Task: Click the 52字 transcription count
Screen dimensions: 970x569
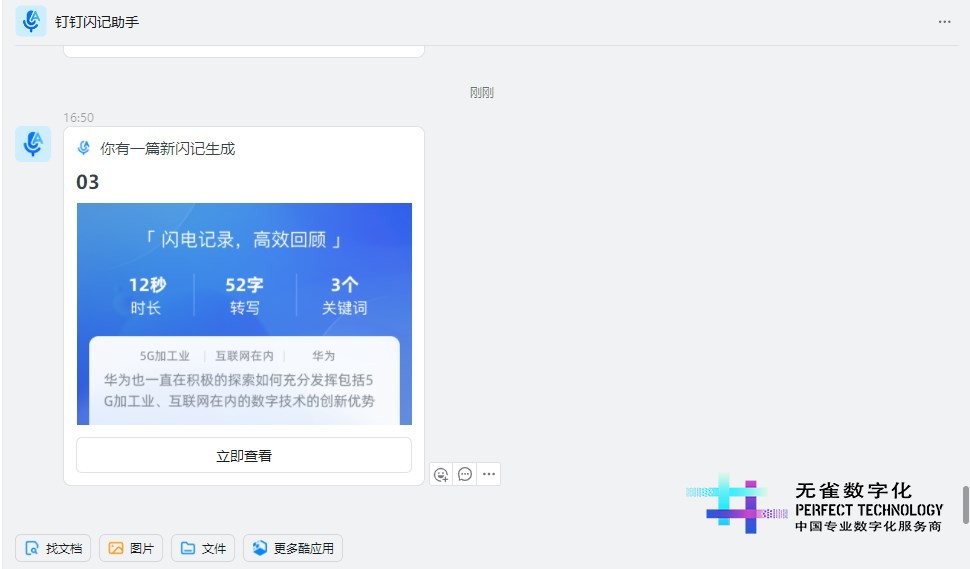Action: (244, 284)
